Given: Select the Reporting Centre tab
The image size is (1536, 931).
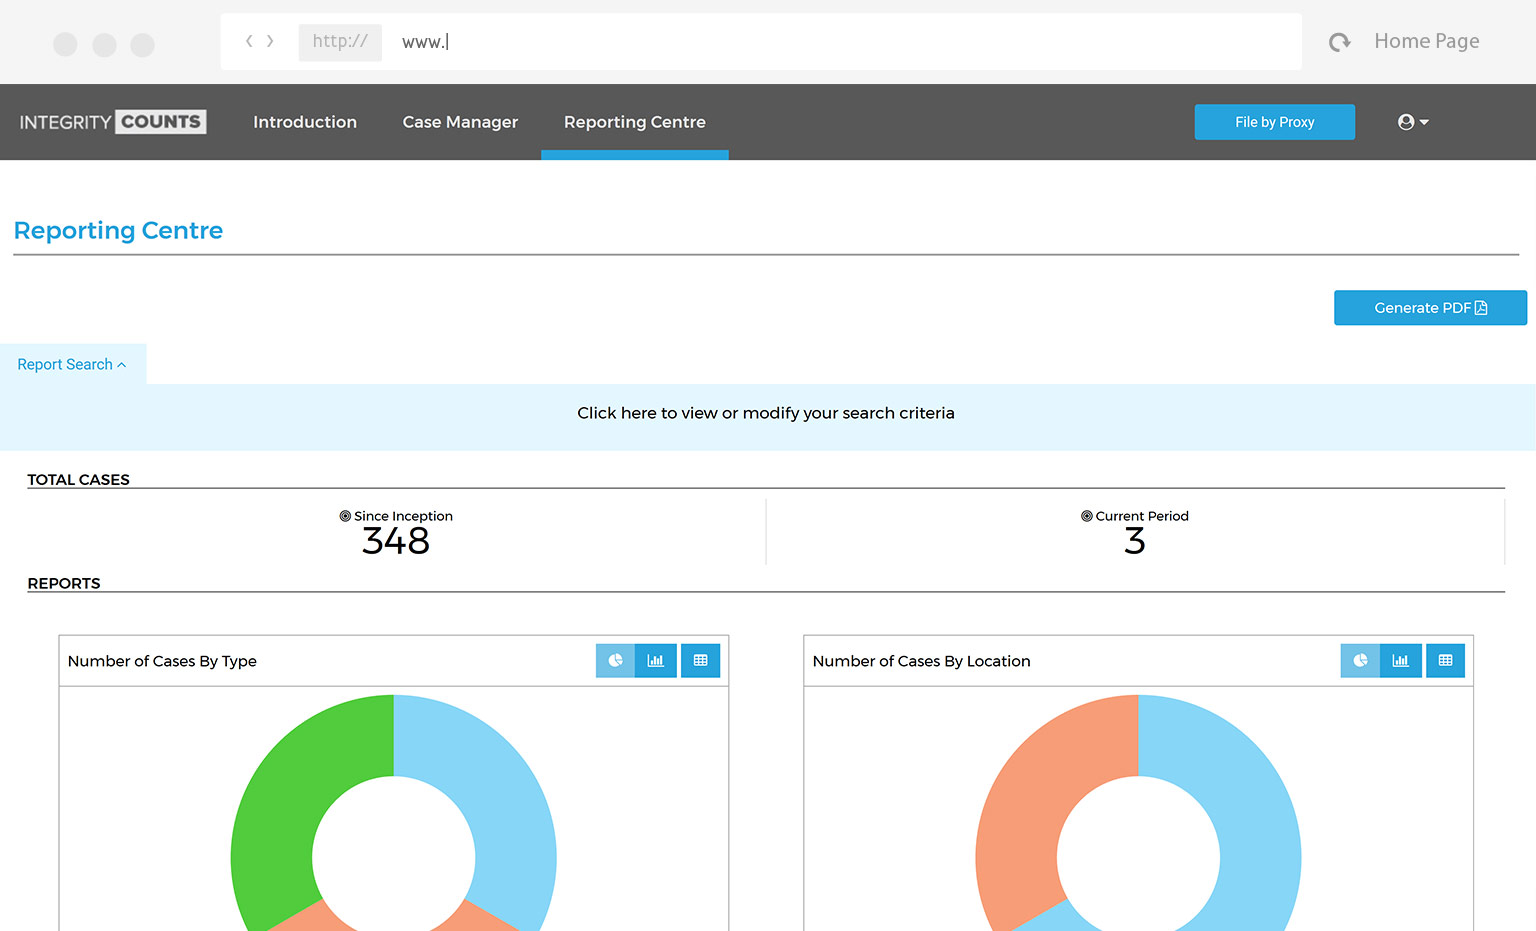Looking at the screenshot, I should click(x=635, y=122).
